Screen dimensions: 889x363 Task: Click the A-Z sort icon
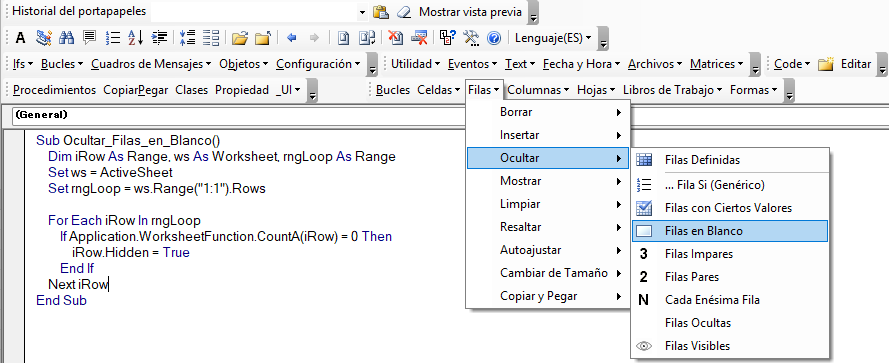136,38
